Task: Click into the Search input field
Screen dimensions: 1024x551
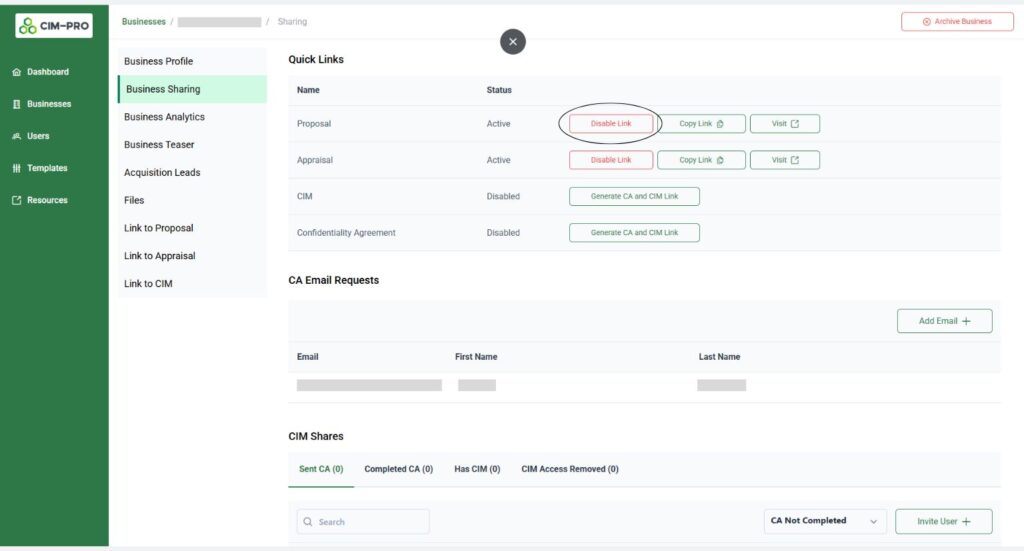Action: [x=363, y=522]
